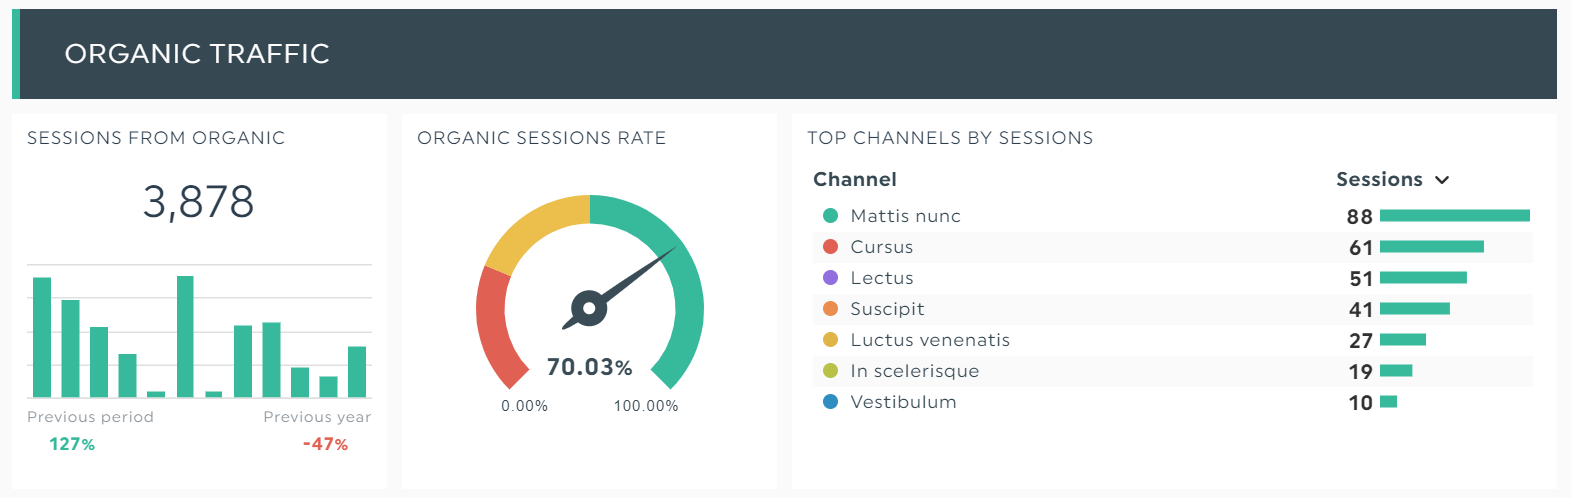The width and height of the screenshot is (1571, 498).
Task: Select the Luctus venenatis channel row
Action: point(930,340)
